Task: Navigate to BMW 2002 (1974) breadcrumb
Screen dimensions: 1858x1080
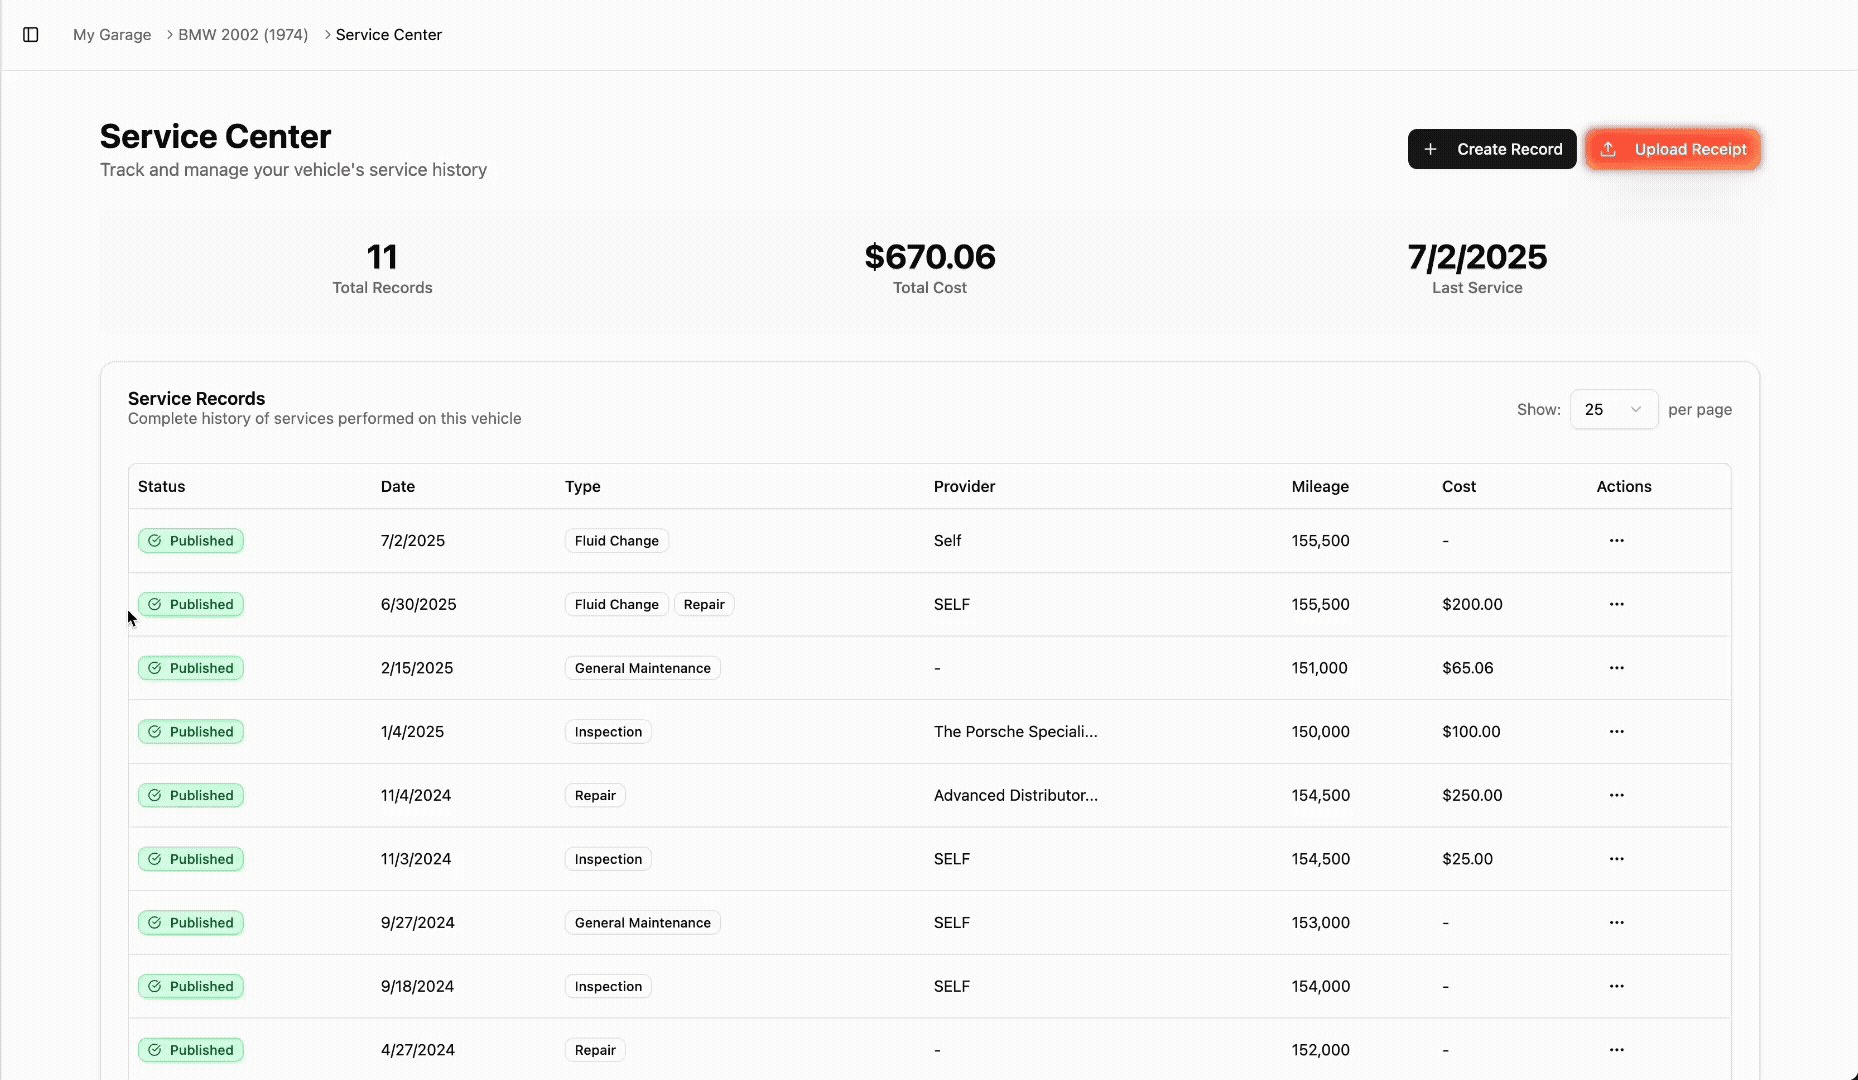Action: [243, 35]
